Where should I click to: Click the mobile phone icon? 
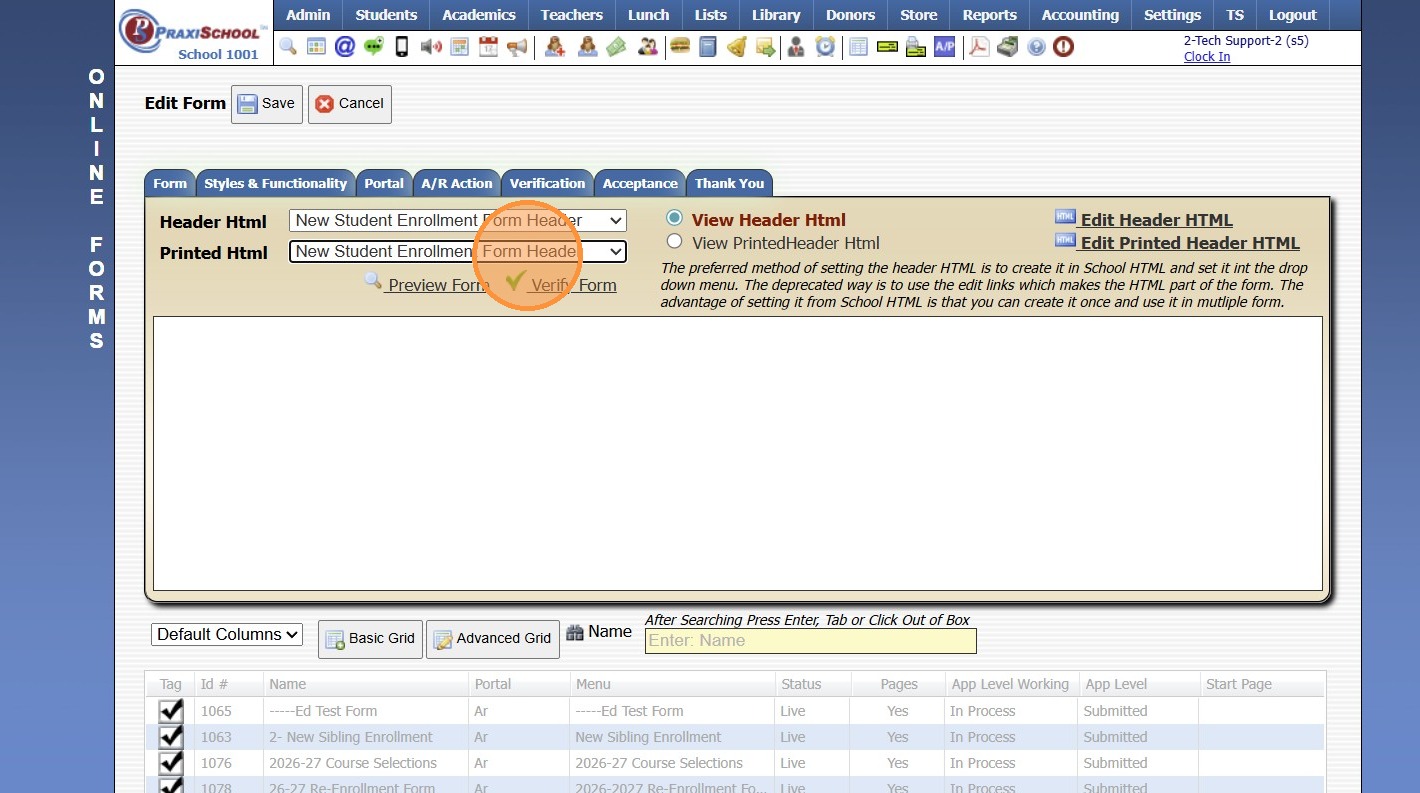[402, 46]
